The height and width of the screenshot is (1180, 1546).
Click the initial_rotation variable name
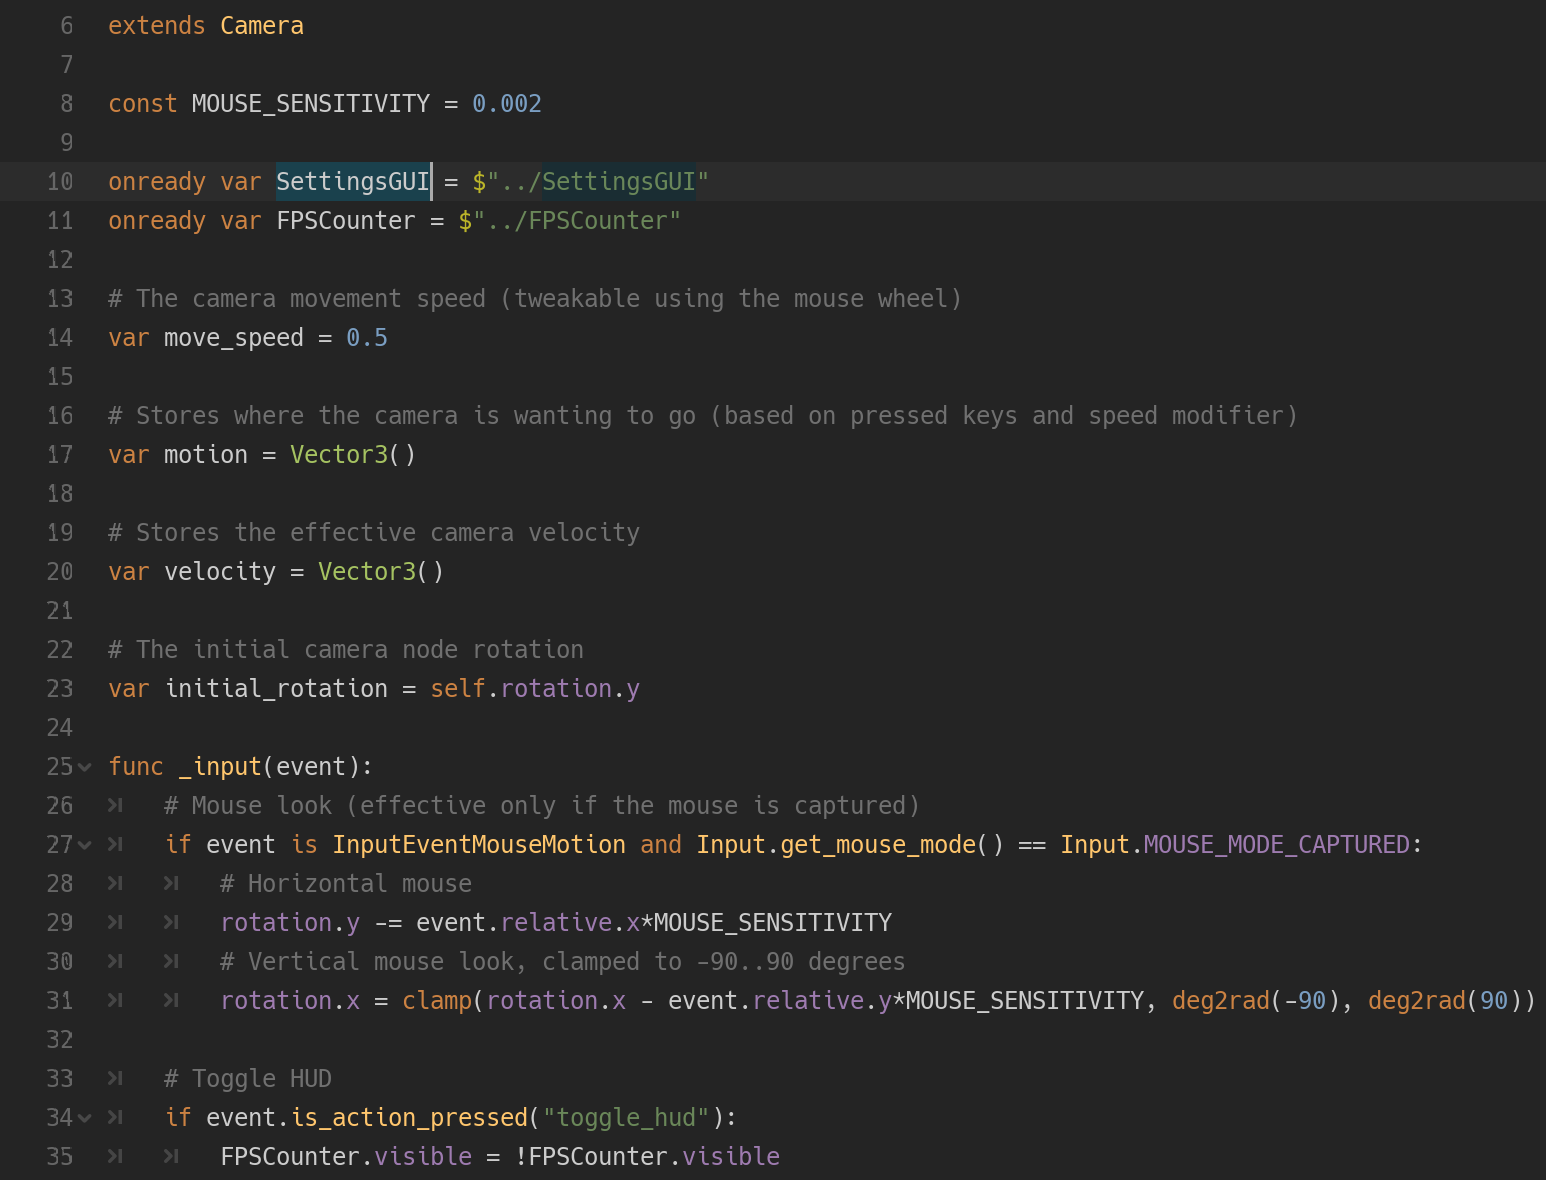click(276, 689)
